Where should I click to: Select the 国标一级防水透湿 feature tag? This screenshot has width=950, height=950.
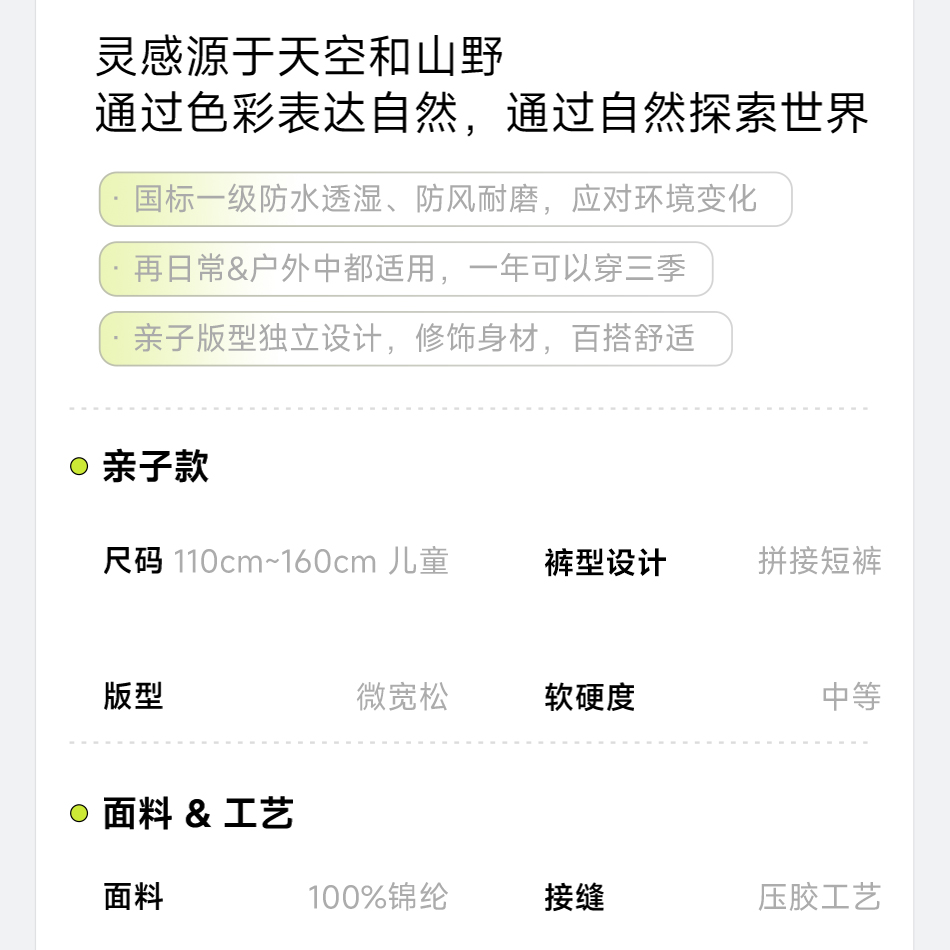445,199
